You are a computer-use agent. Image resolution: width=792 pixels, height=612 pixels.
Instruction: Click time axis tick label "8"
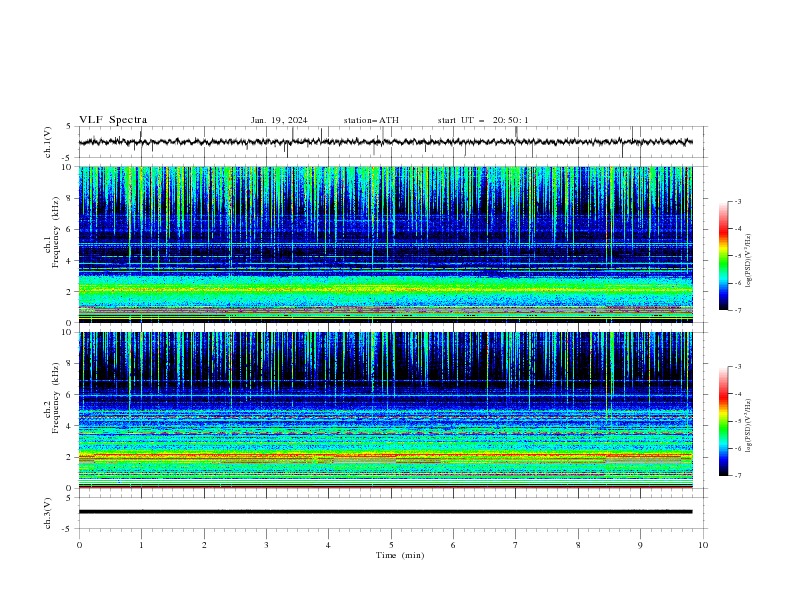pos(578,545)
